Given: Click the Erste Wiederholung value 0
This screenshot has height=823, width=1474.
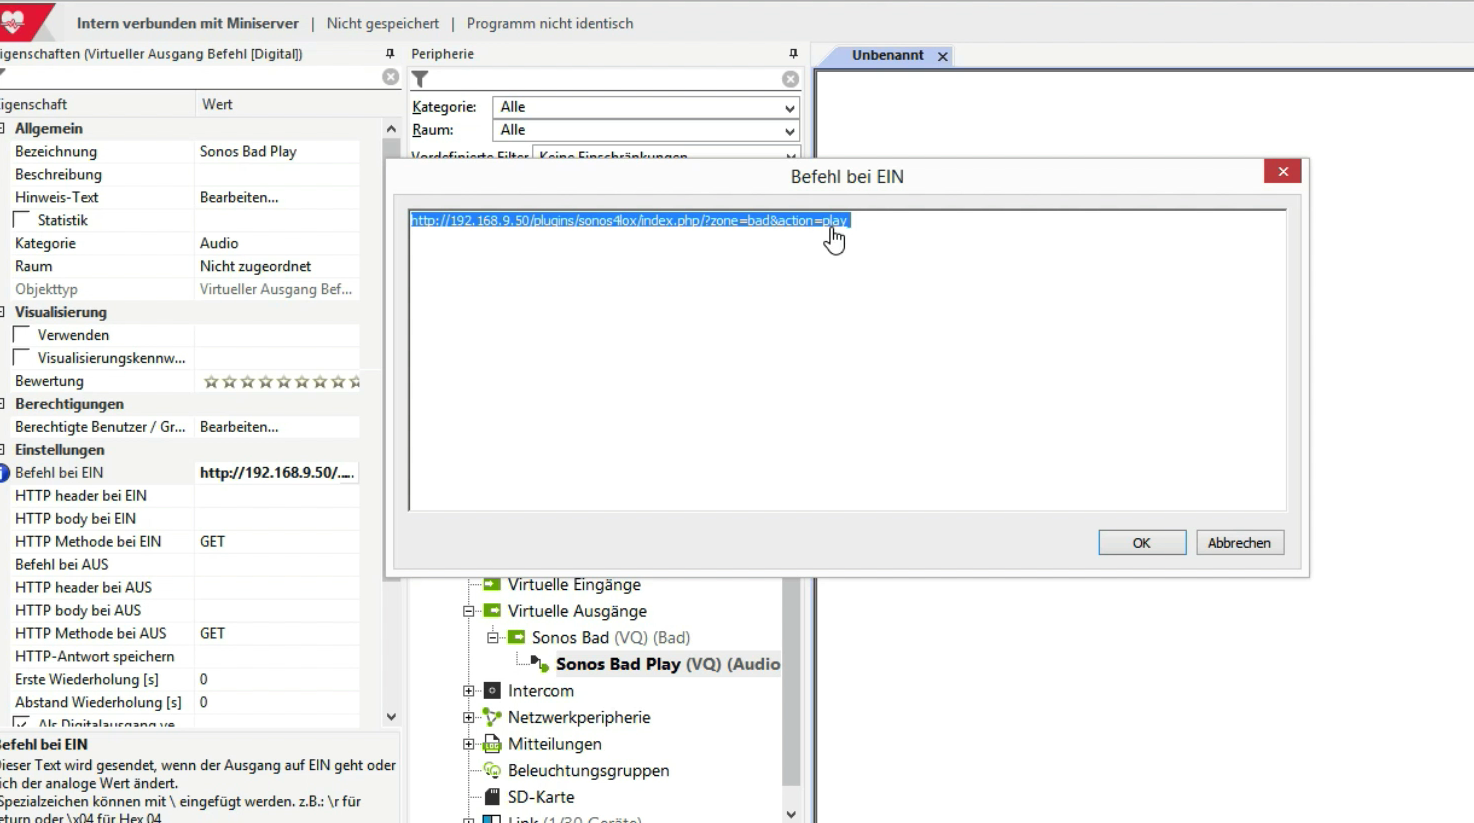Looking at the screenshot, I should 203,680.
